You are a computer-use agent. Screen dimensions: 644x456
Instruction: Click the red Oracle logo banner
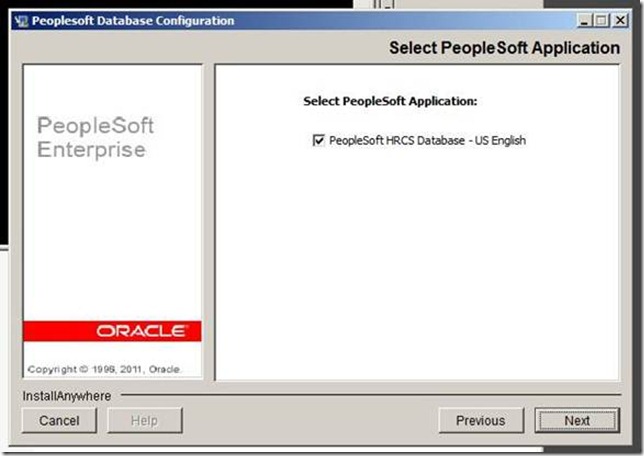click(112, 331)
